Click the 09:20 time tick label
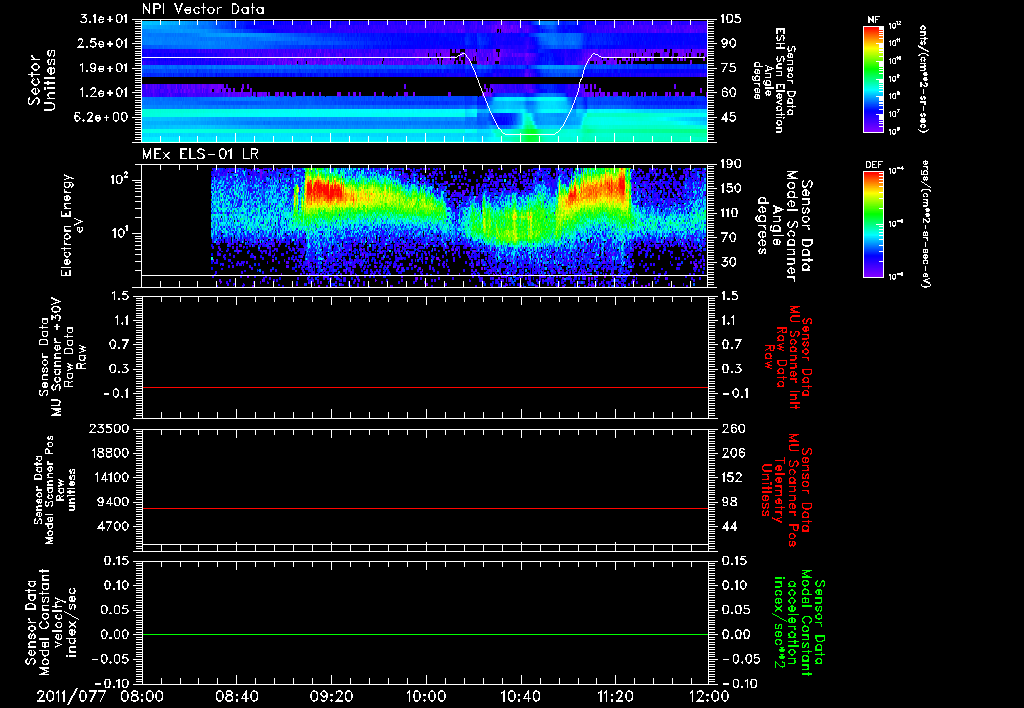 click(331, 696)
